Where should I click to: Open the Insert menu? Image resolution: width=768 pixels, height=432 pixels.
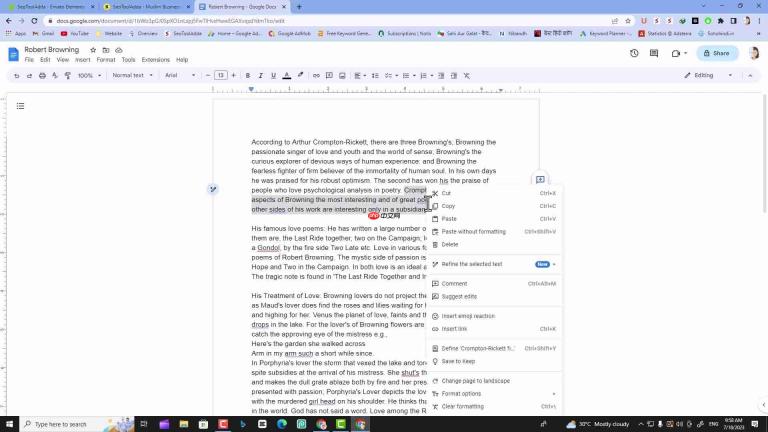82,60
